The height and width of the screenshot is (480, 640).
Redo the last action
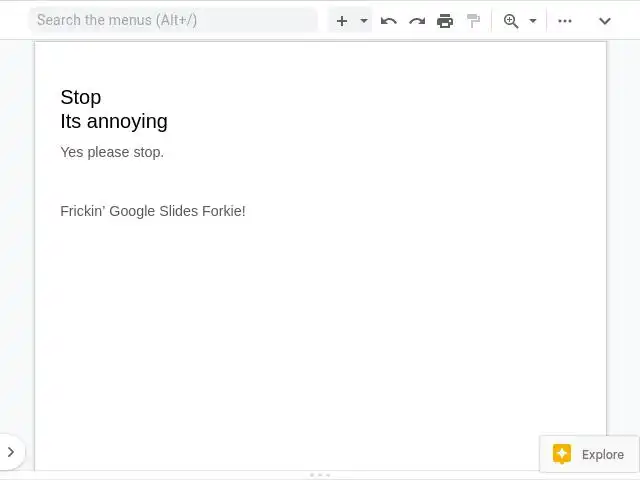[417, 21]
